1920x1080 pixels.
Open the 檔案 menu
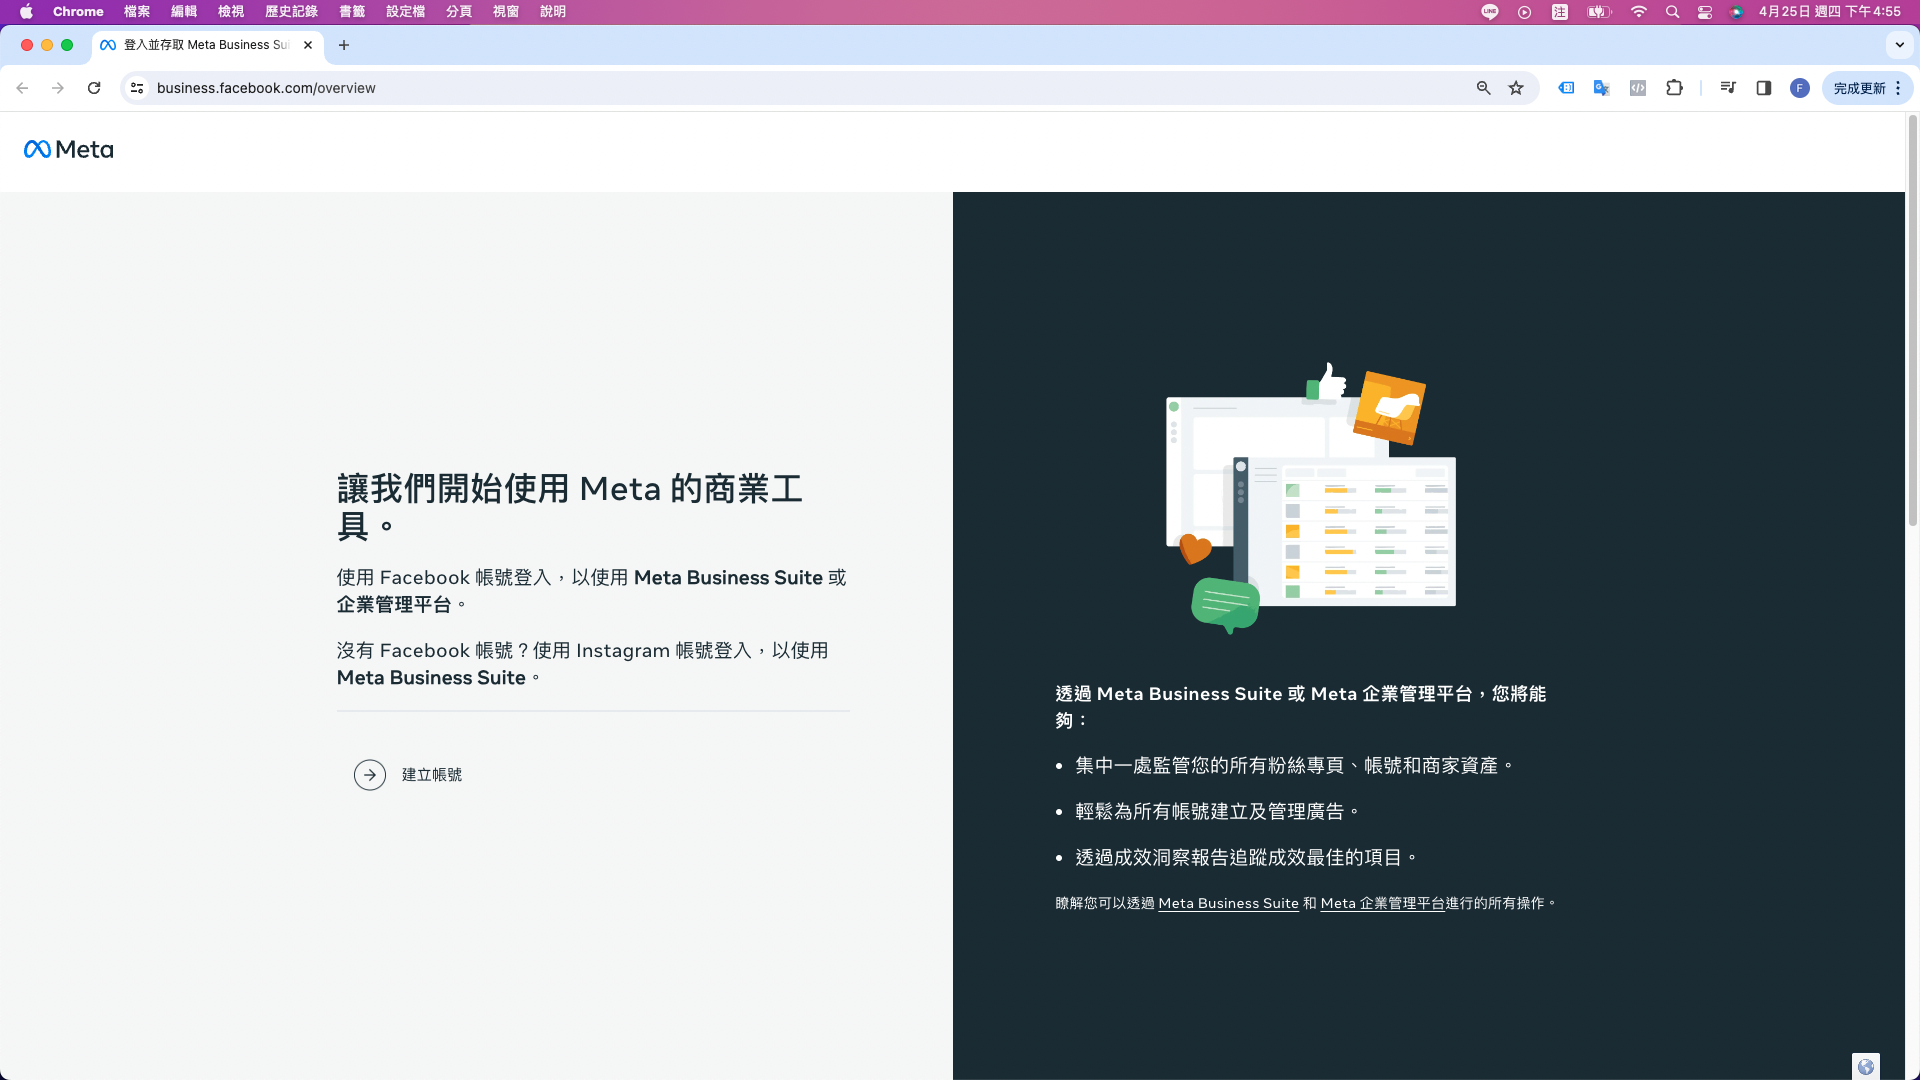click(137, 12)
